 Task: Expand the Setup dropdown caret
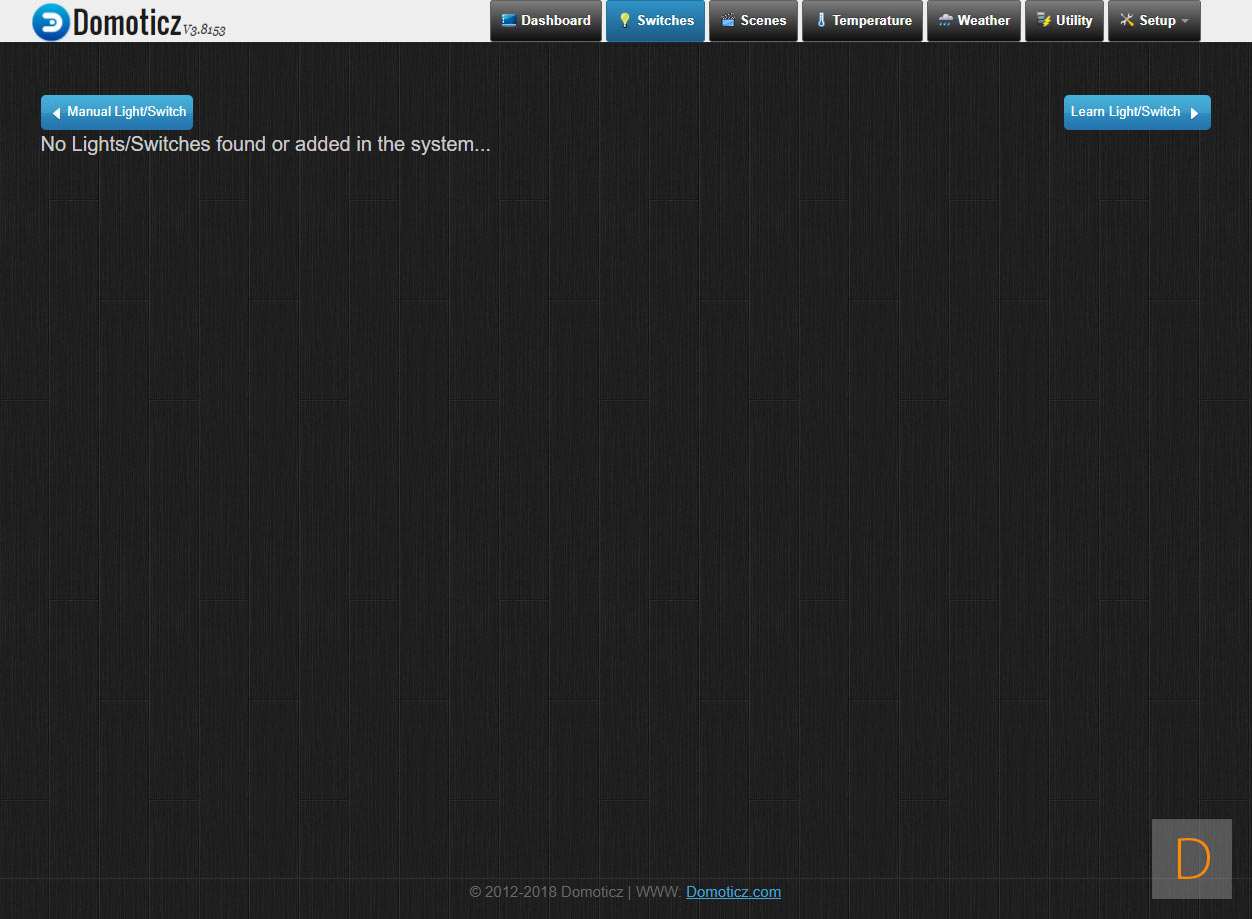click(x=1185, y=21)
